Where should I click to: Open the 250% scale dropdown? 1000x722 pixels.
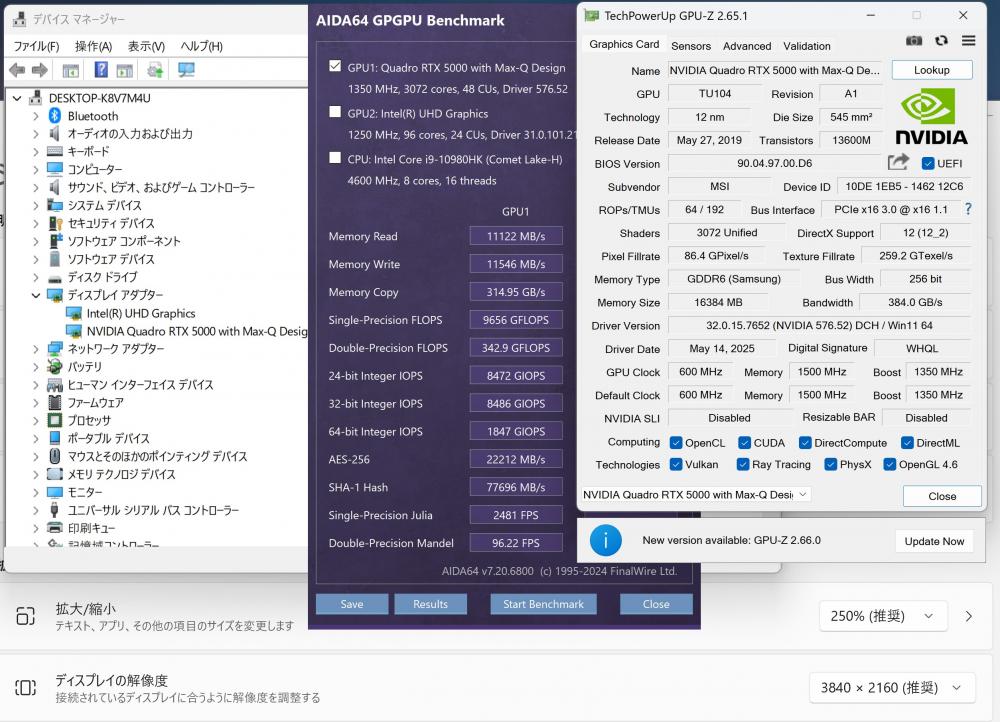[883, 616]
